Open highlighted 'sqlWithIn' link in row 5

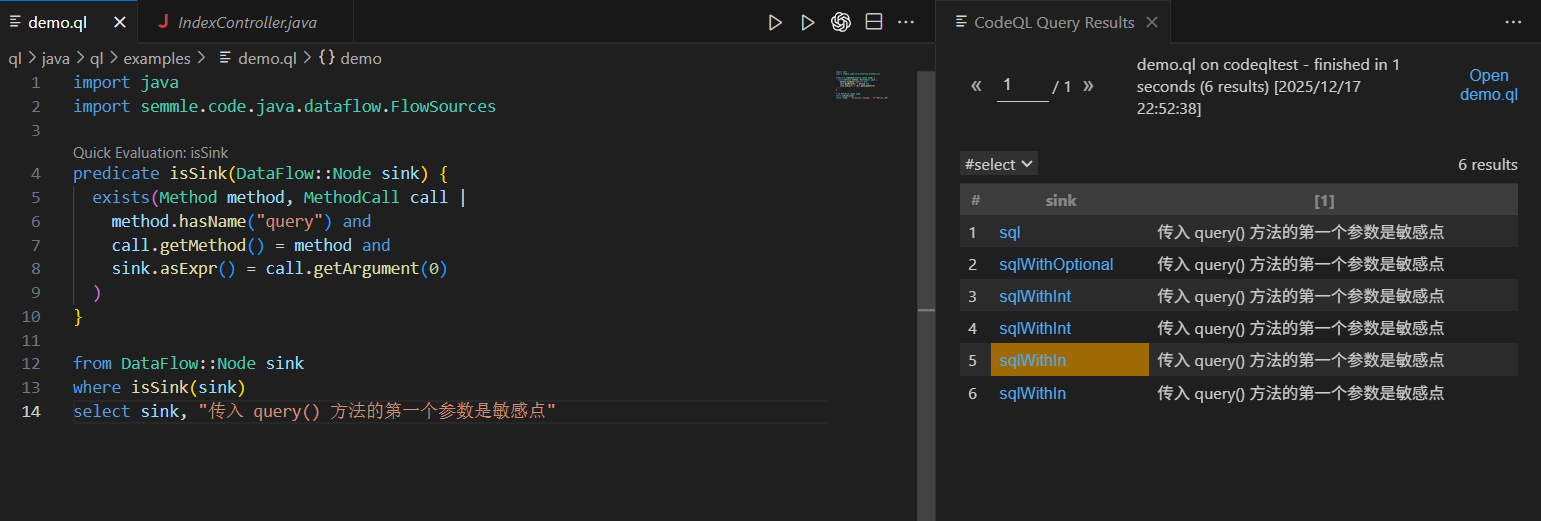[x=1032, y=360]
